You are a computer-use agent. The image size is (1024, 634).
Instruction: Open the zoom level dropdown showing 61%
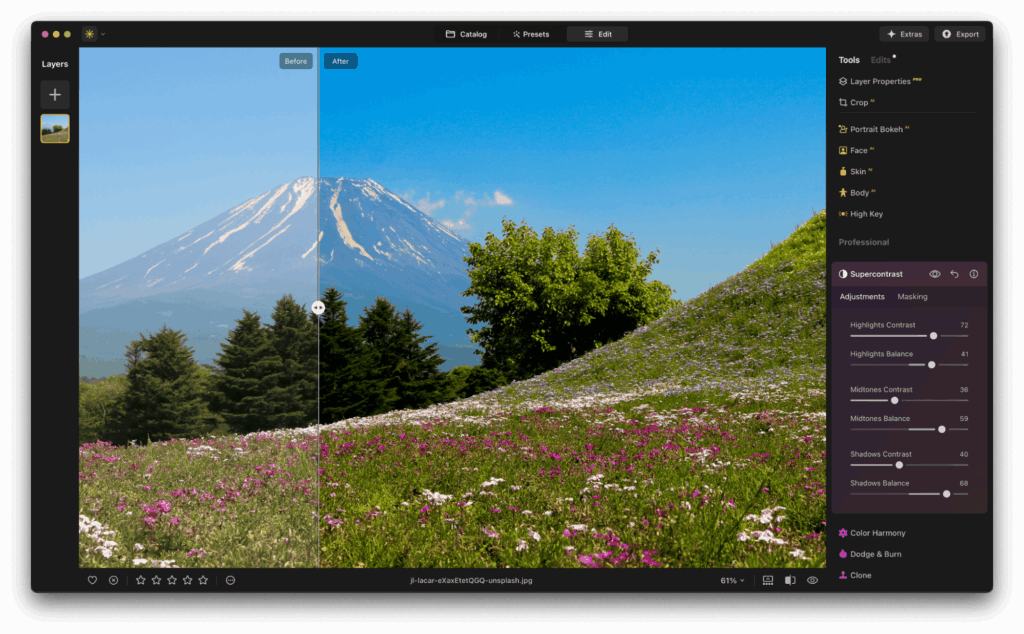[x=729, y=580]
